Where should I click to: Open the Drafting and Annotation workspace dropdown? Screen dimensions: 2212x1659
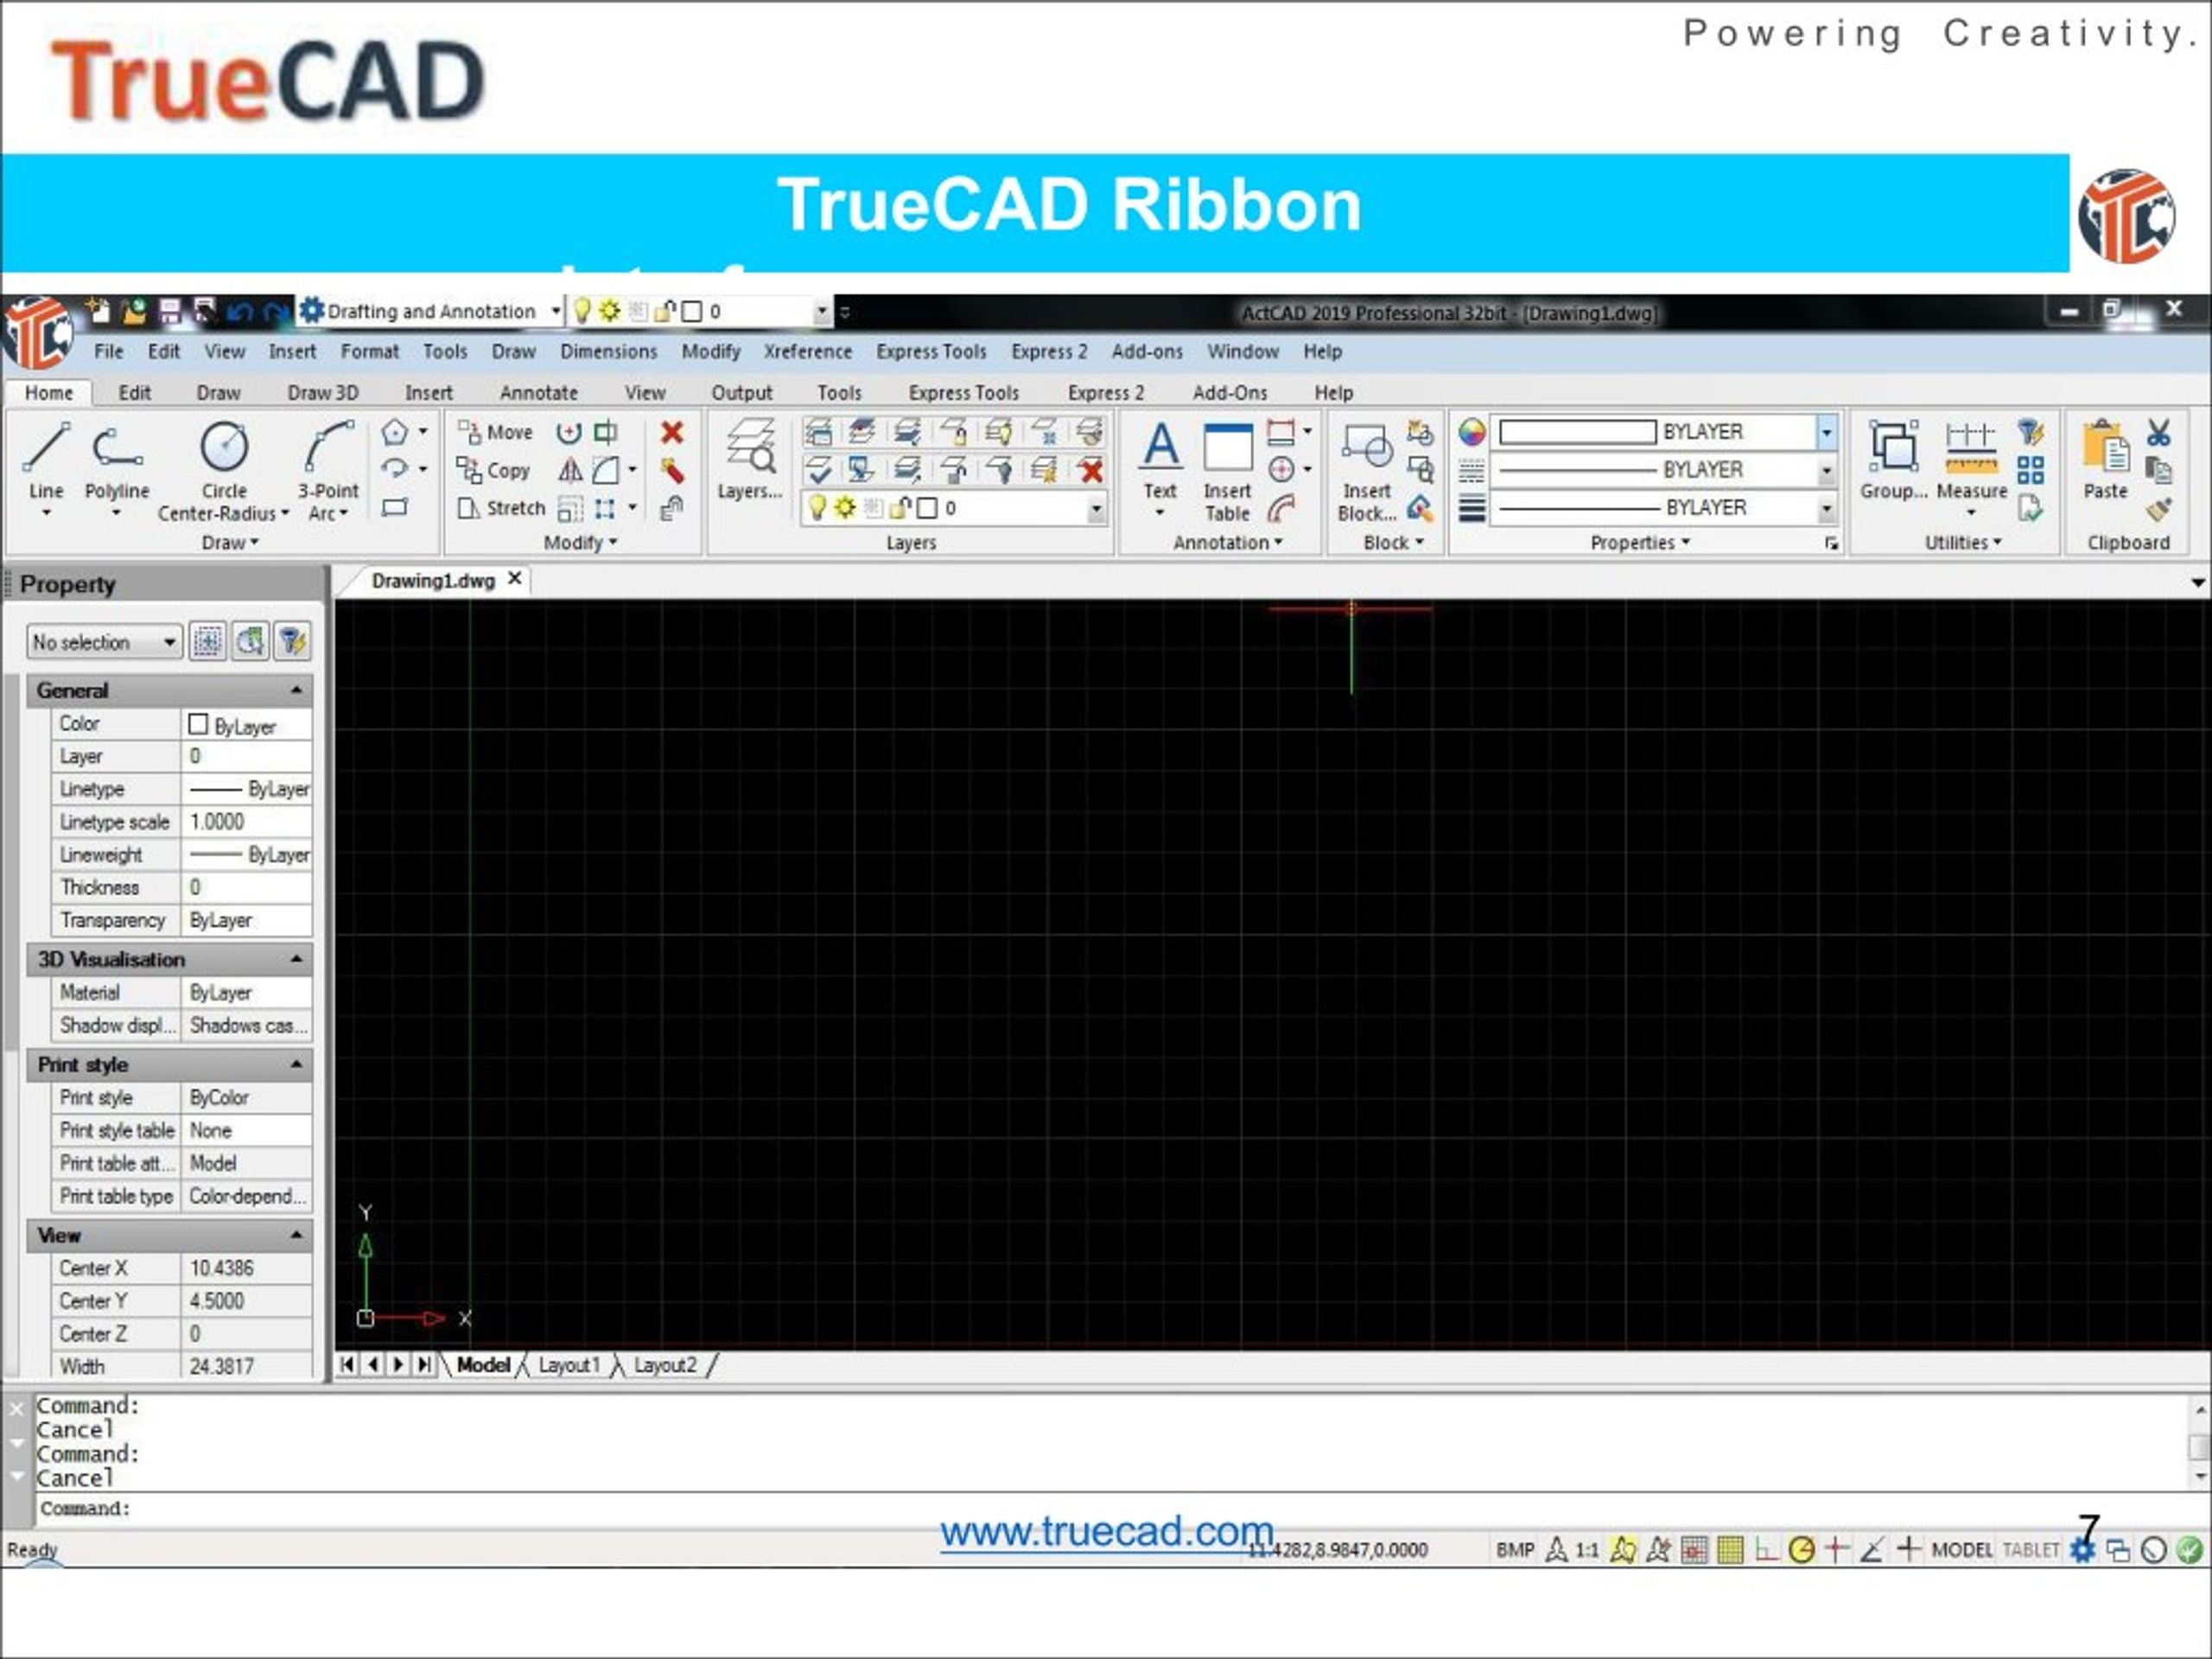pyautogui.click(x=556, y=311)
